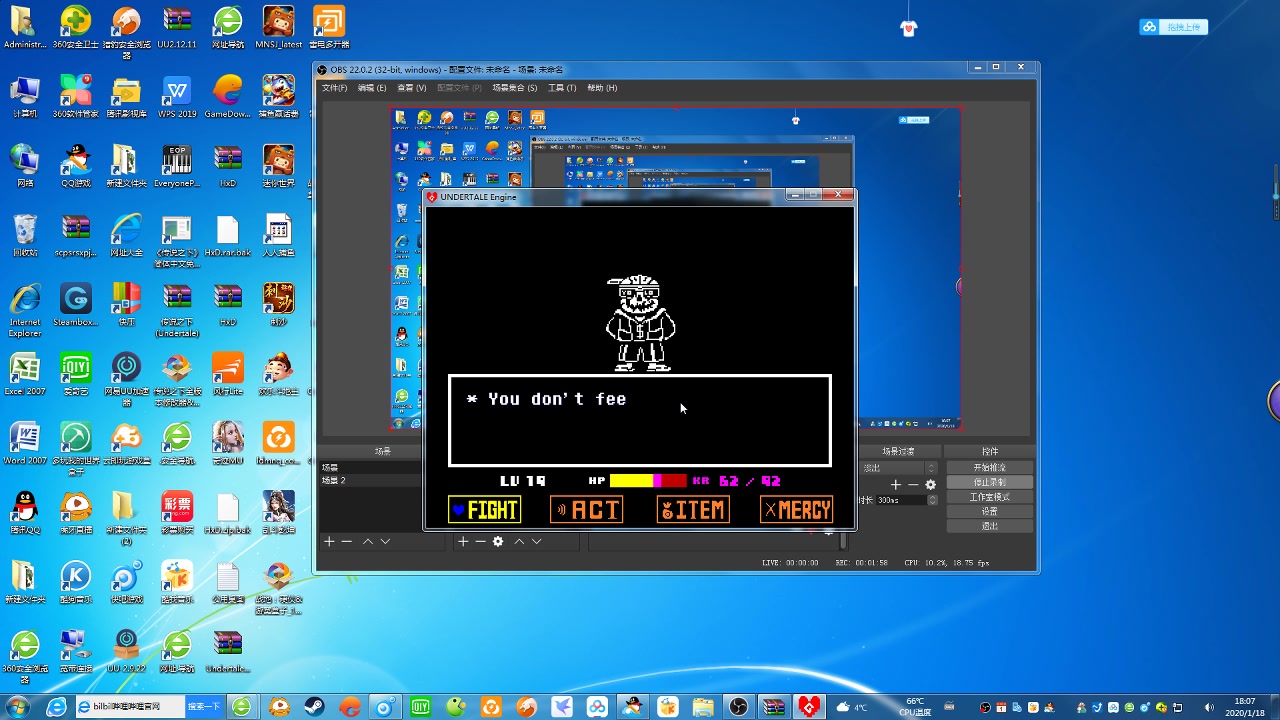Move scene up with up arrow
Screen dimensions: 1280x720
pyautogui.click(x=368, y=541)
